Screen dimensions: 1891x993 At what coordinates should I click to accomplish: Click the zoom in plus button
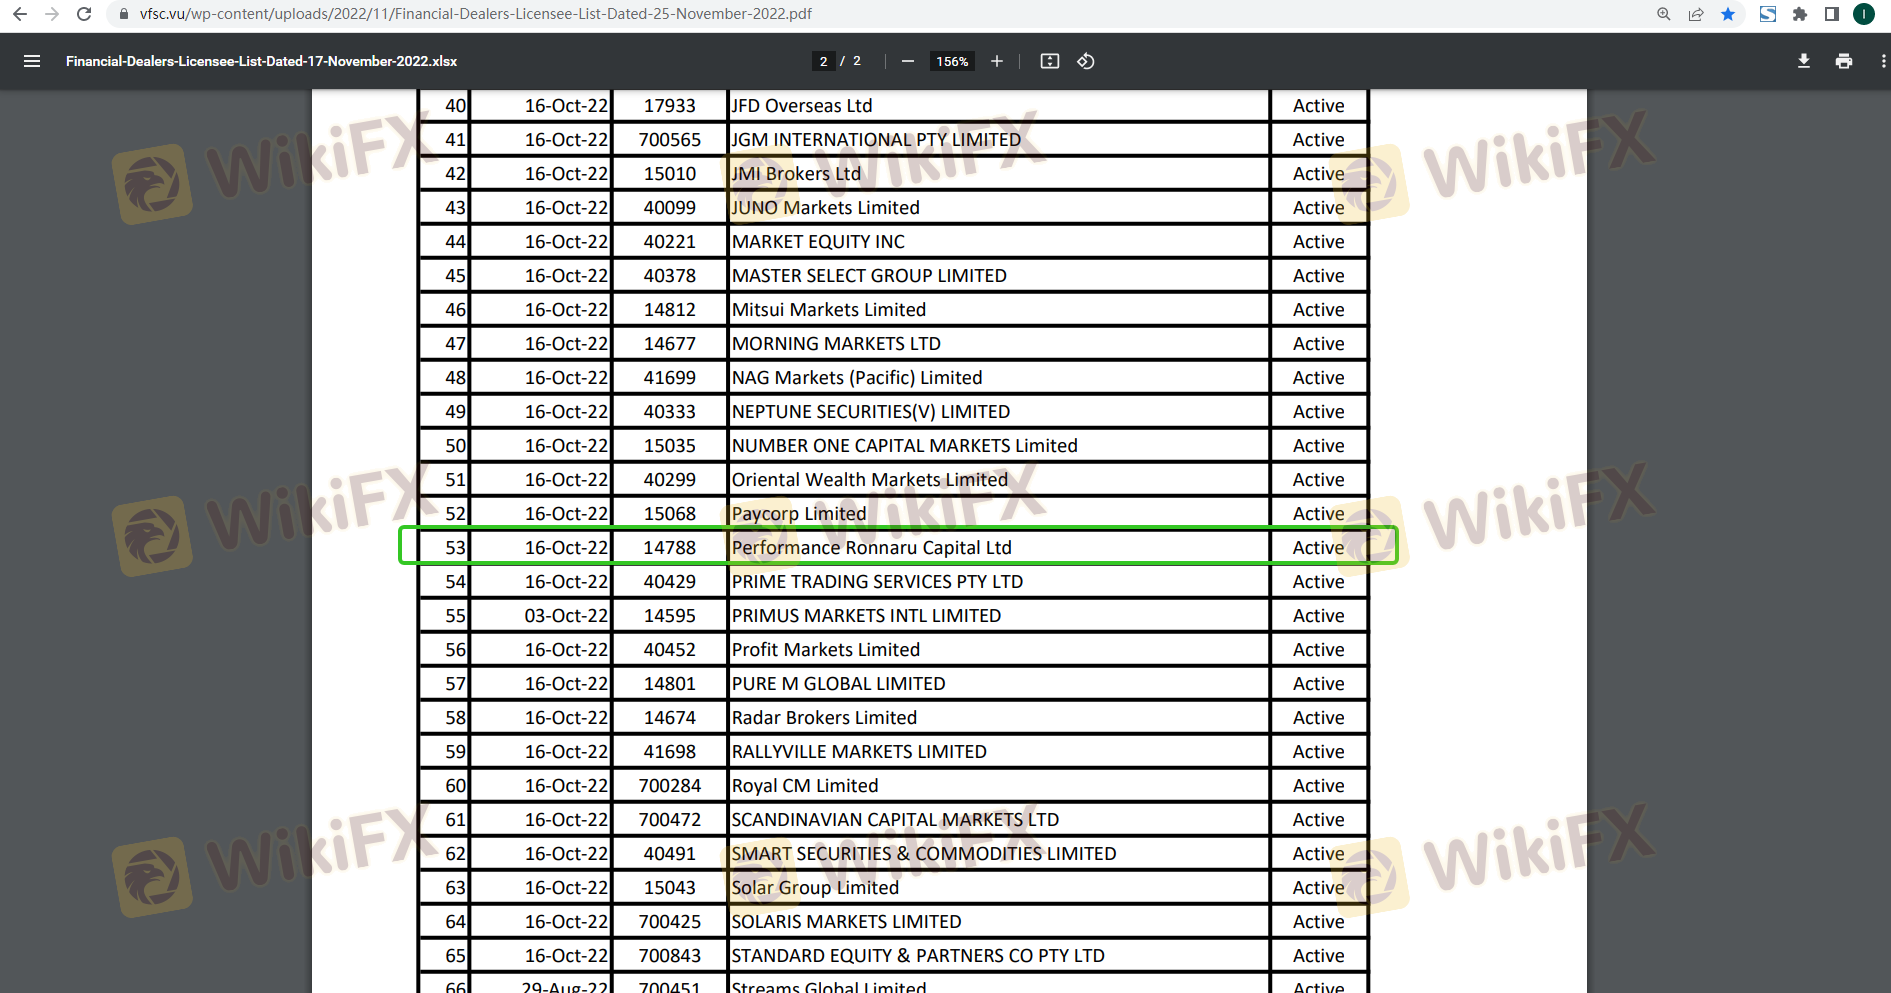pos(997,61)
